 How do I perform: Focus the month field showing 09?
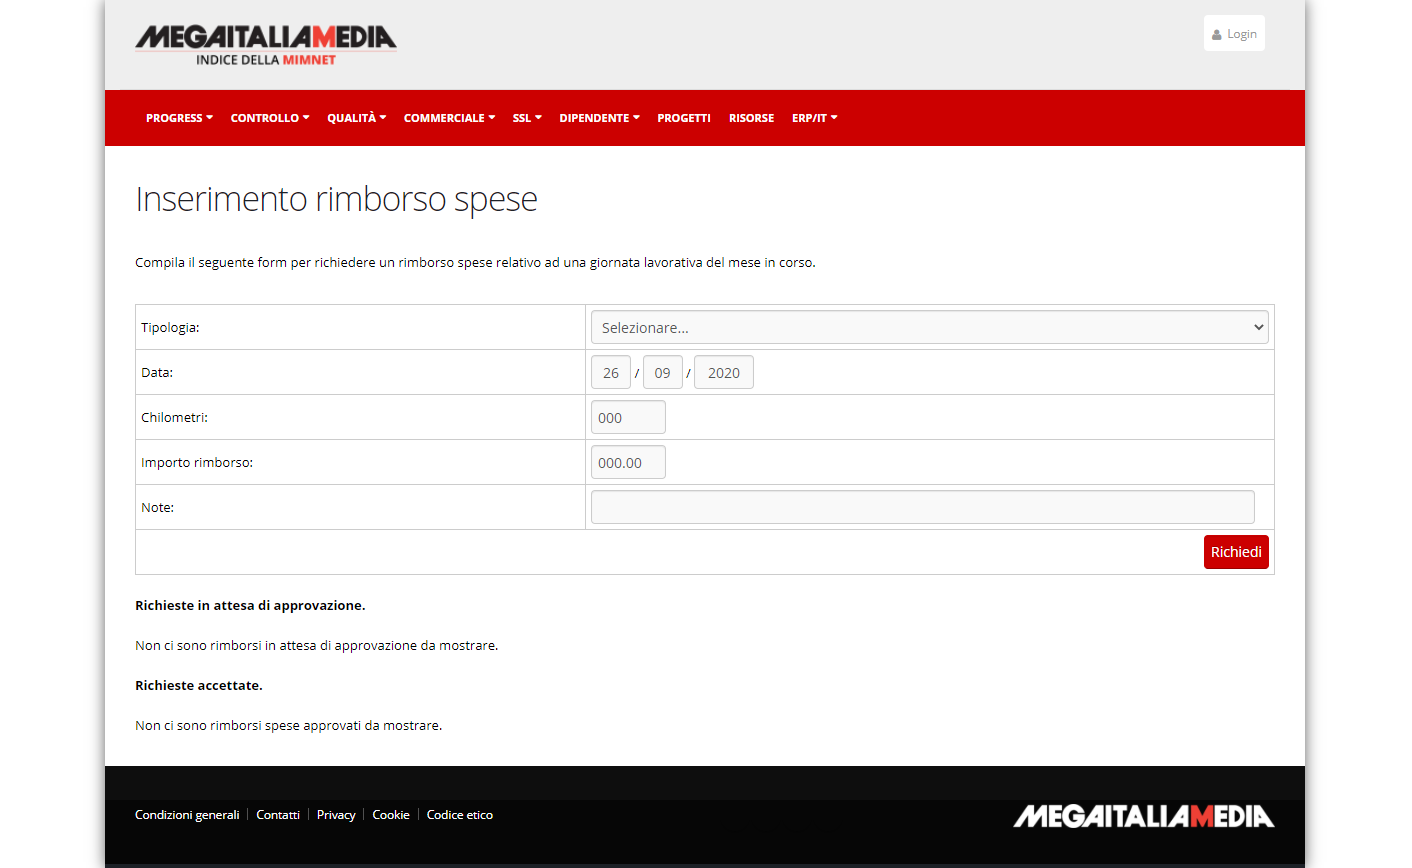pos(663,372)
